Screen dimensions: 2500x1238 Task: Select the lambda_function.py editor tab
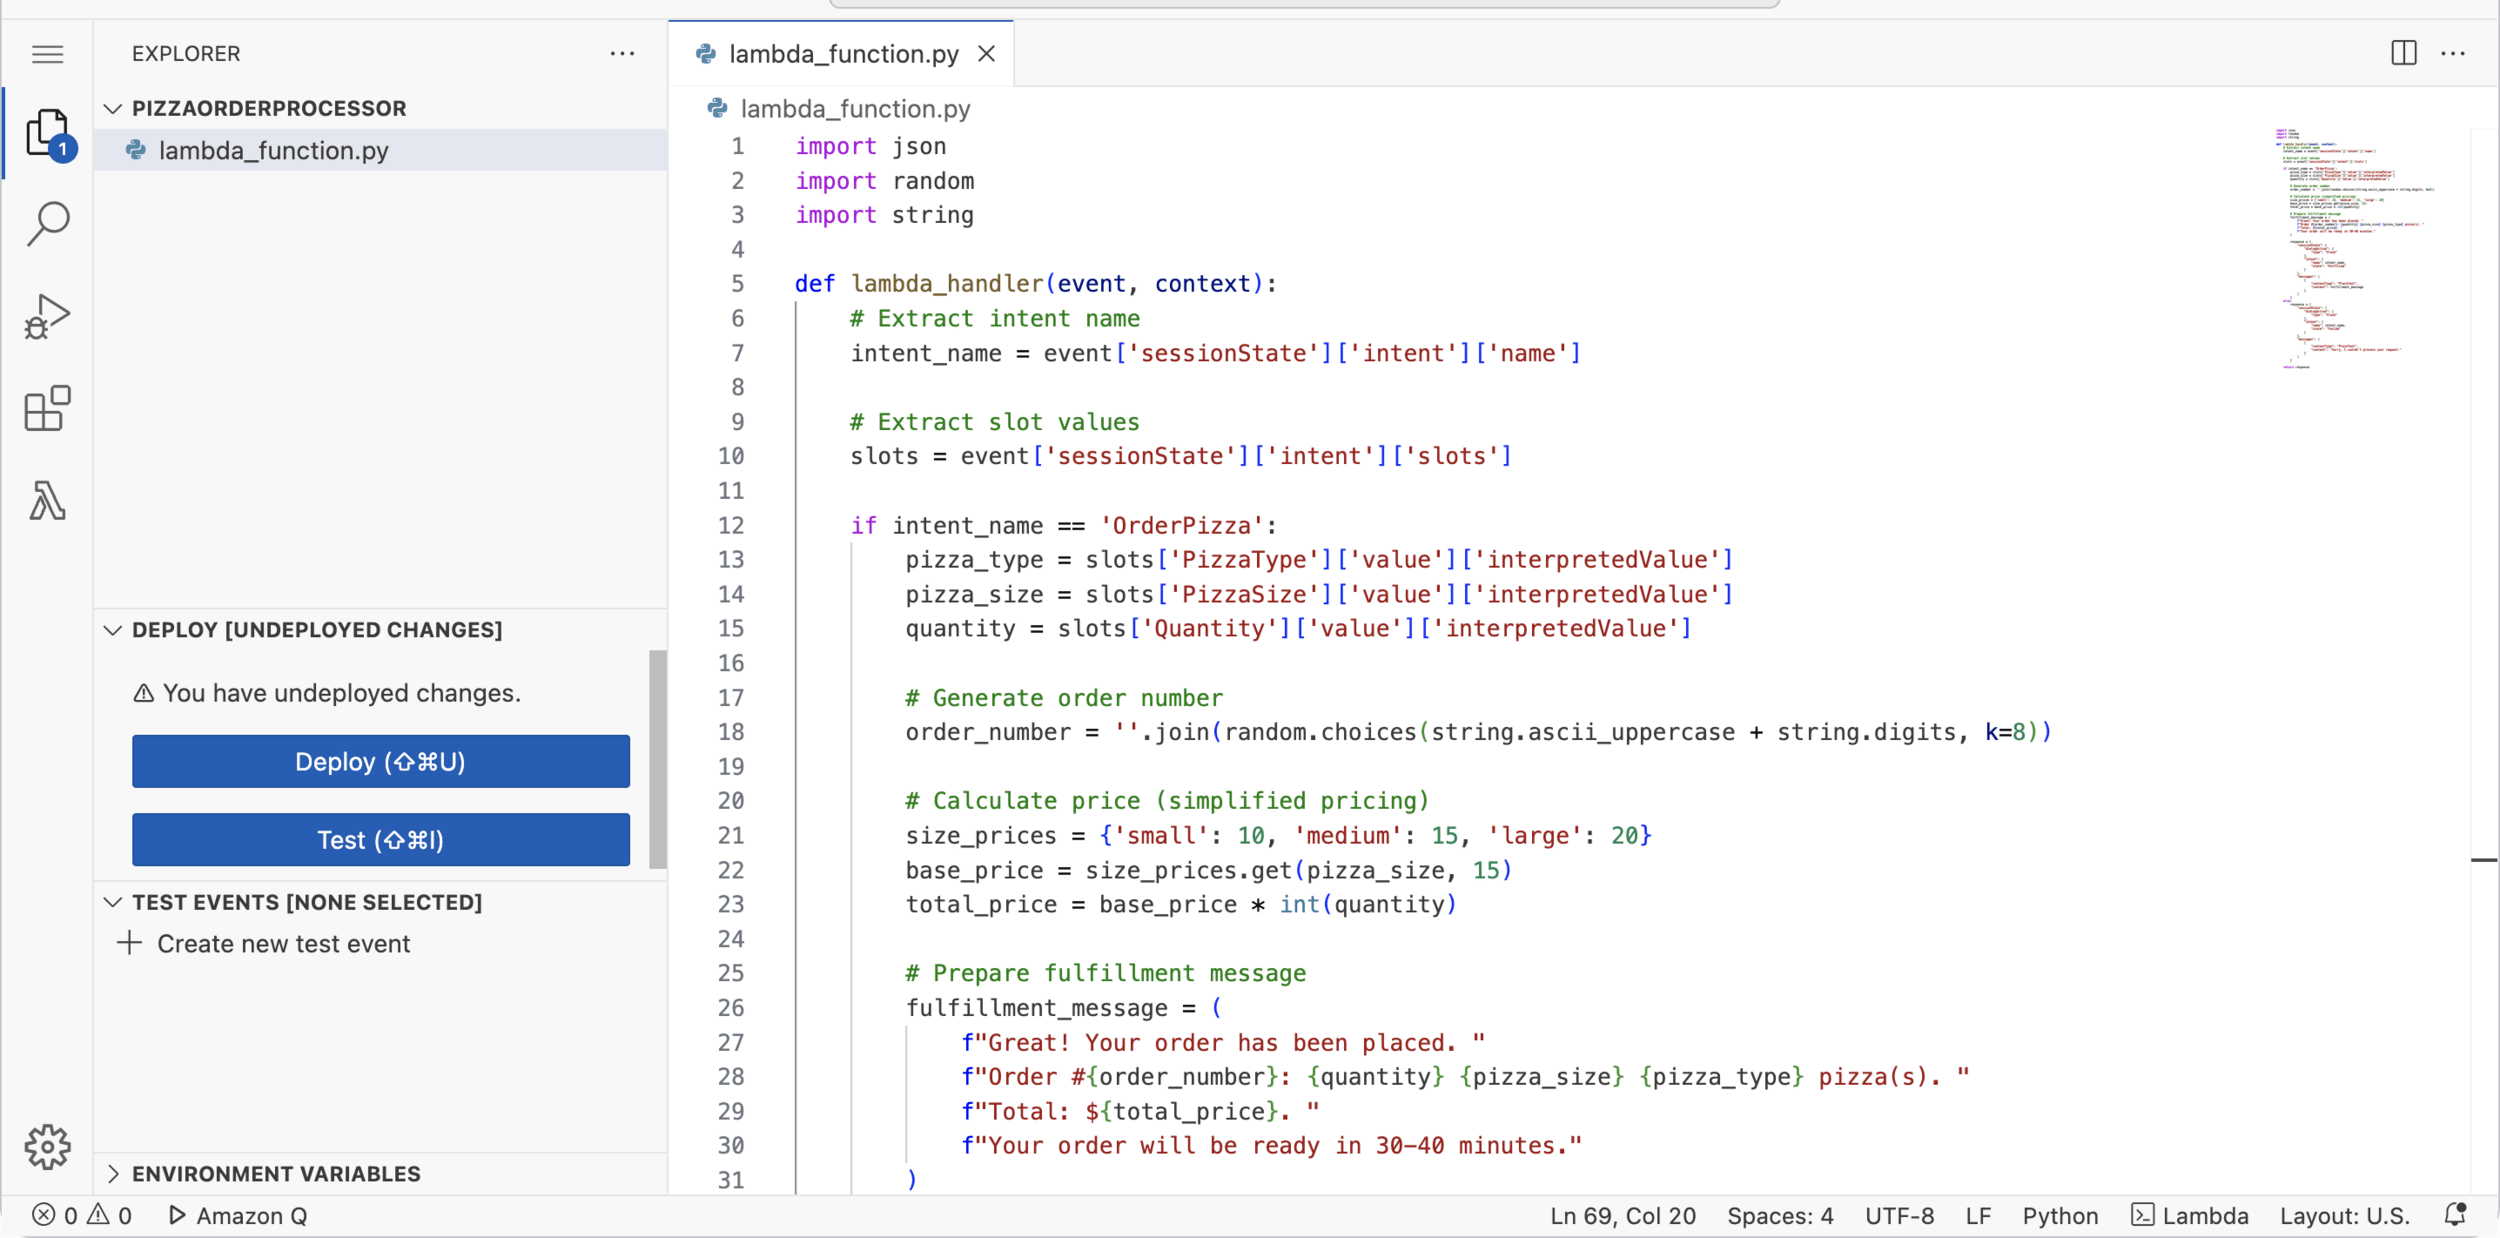(x=842, y=54)
